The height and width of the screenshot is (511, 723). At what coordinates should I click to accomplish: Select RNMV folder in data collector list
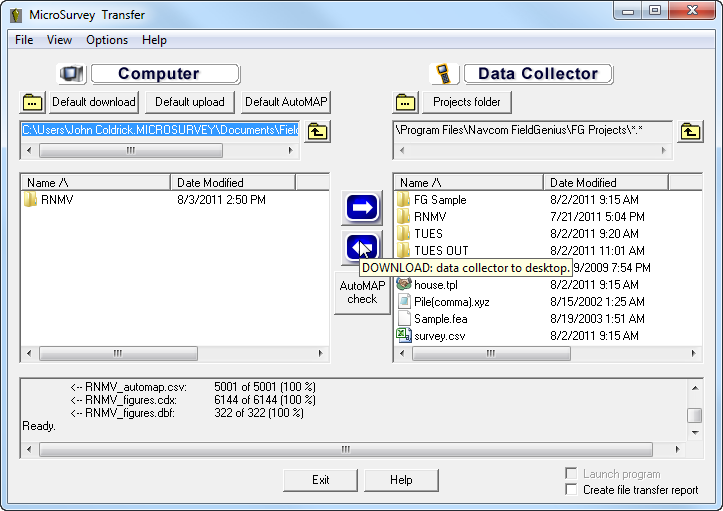(547, 217)
